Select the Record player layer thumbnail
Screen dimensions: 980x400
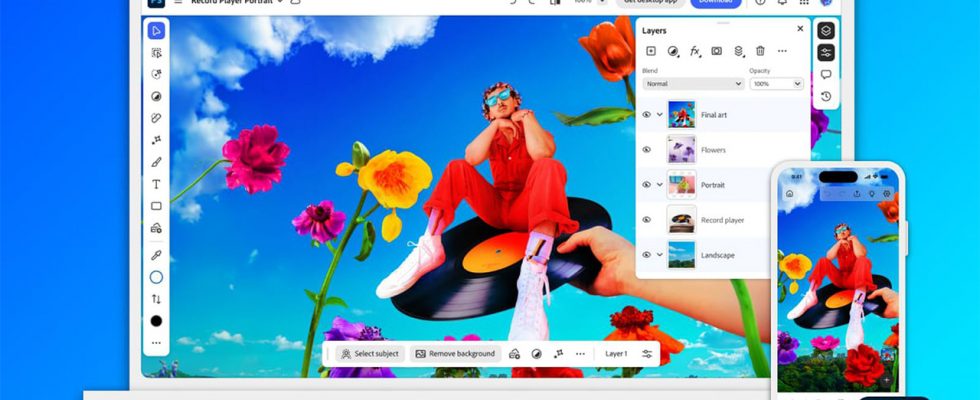point(681,219)
